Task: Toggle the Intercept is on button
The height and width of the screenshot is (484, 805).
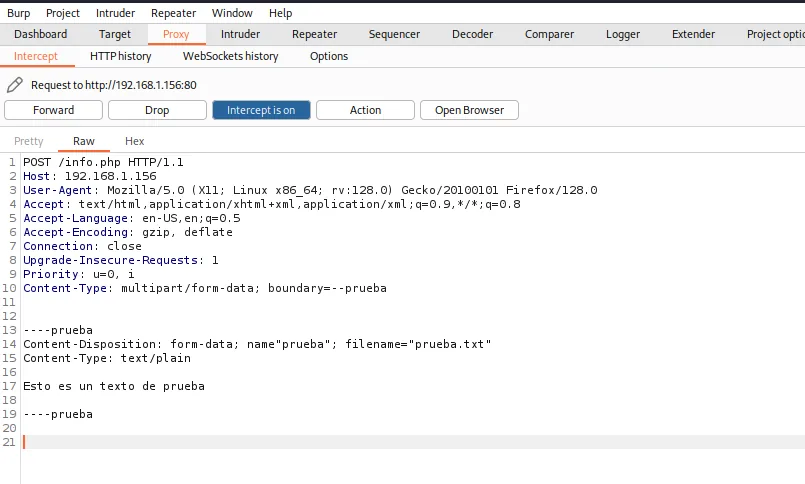Action: 261,110
